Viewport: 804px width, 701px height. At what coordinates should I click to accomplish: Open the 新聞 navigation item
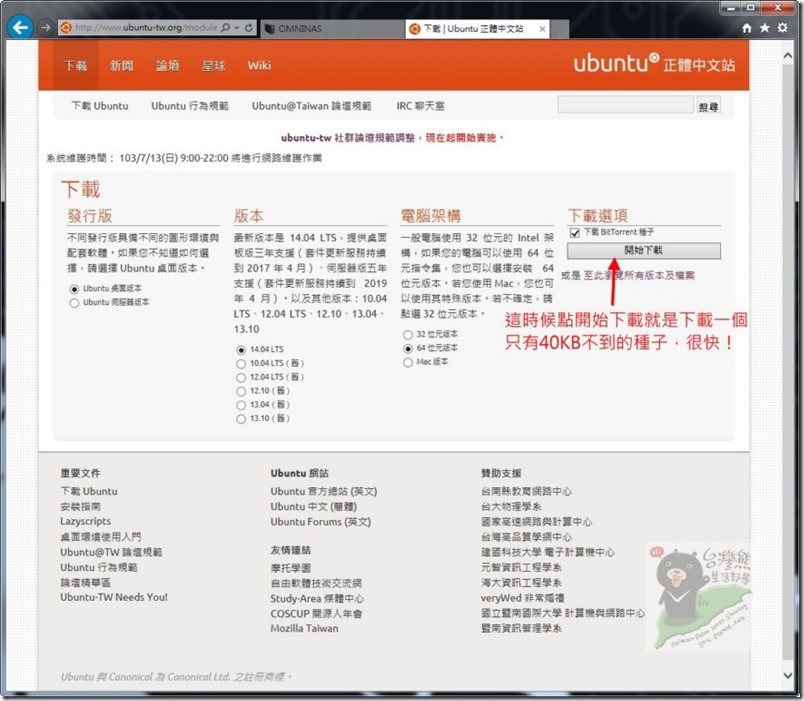coord(122,66)
